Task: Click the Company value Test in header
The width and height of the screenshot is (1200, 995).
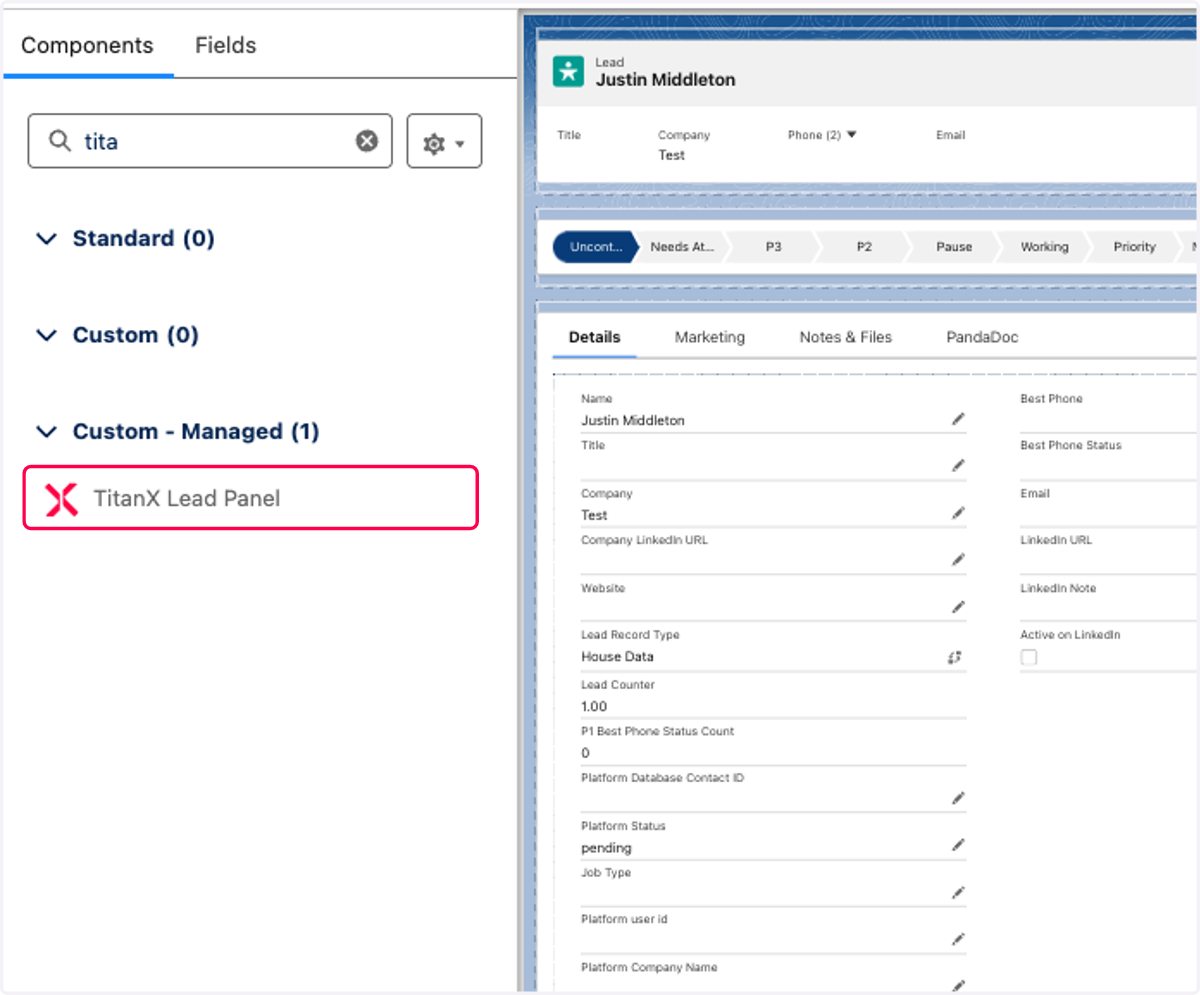Action: pyautogui.click(x=671, y=155)
